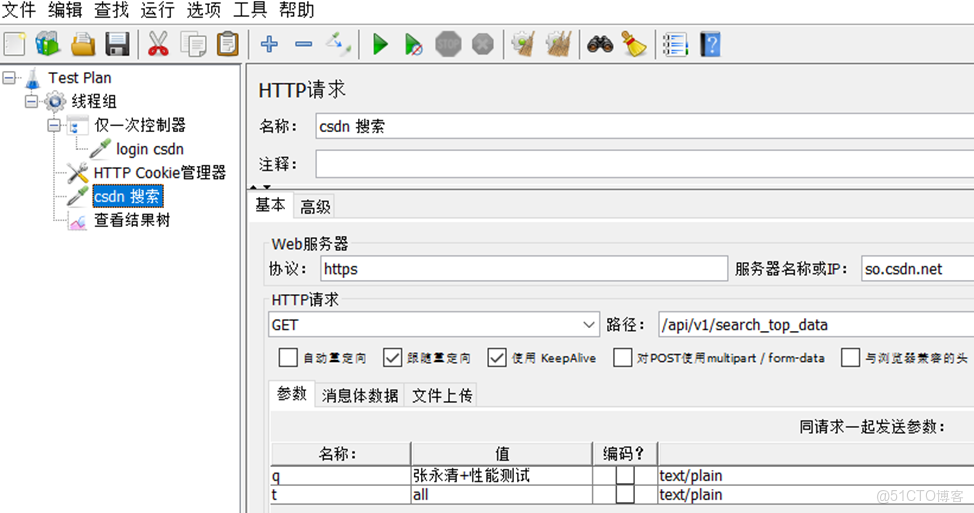
Task: Switch to the 参数 tab
Action: coord(291,394)
